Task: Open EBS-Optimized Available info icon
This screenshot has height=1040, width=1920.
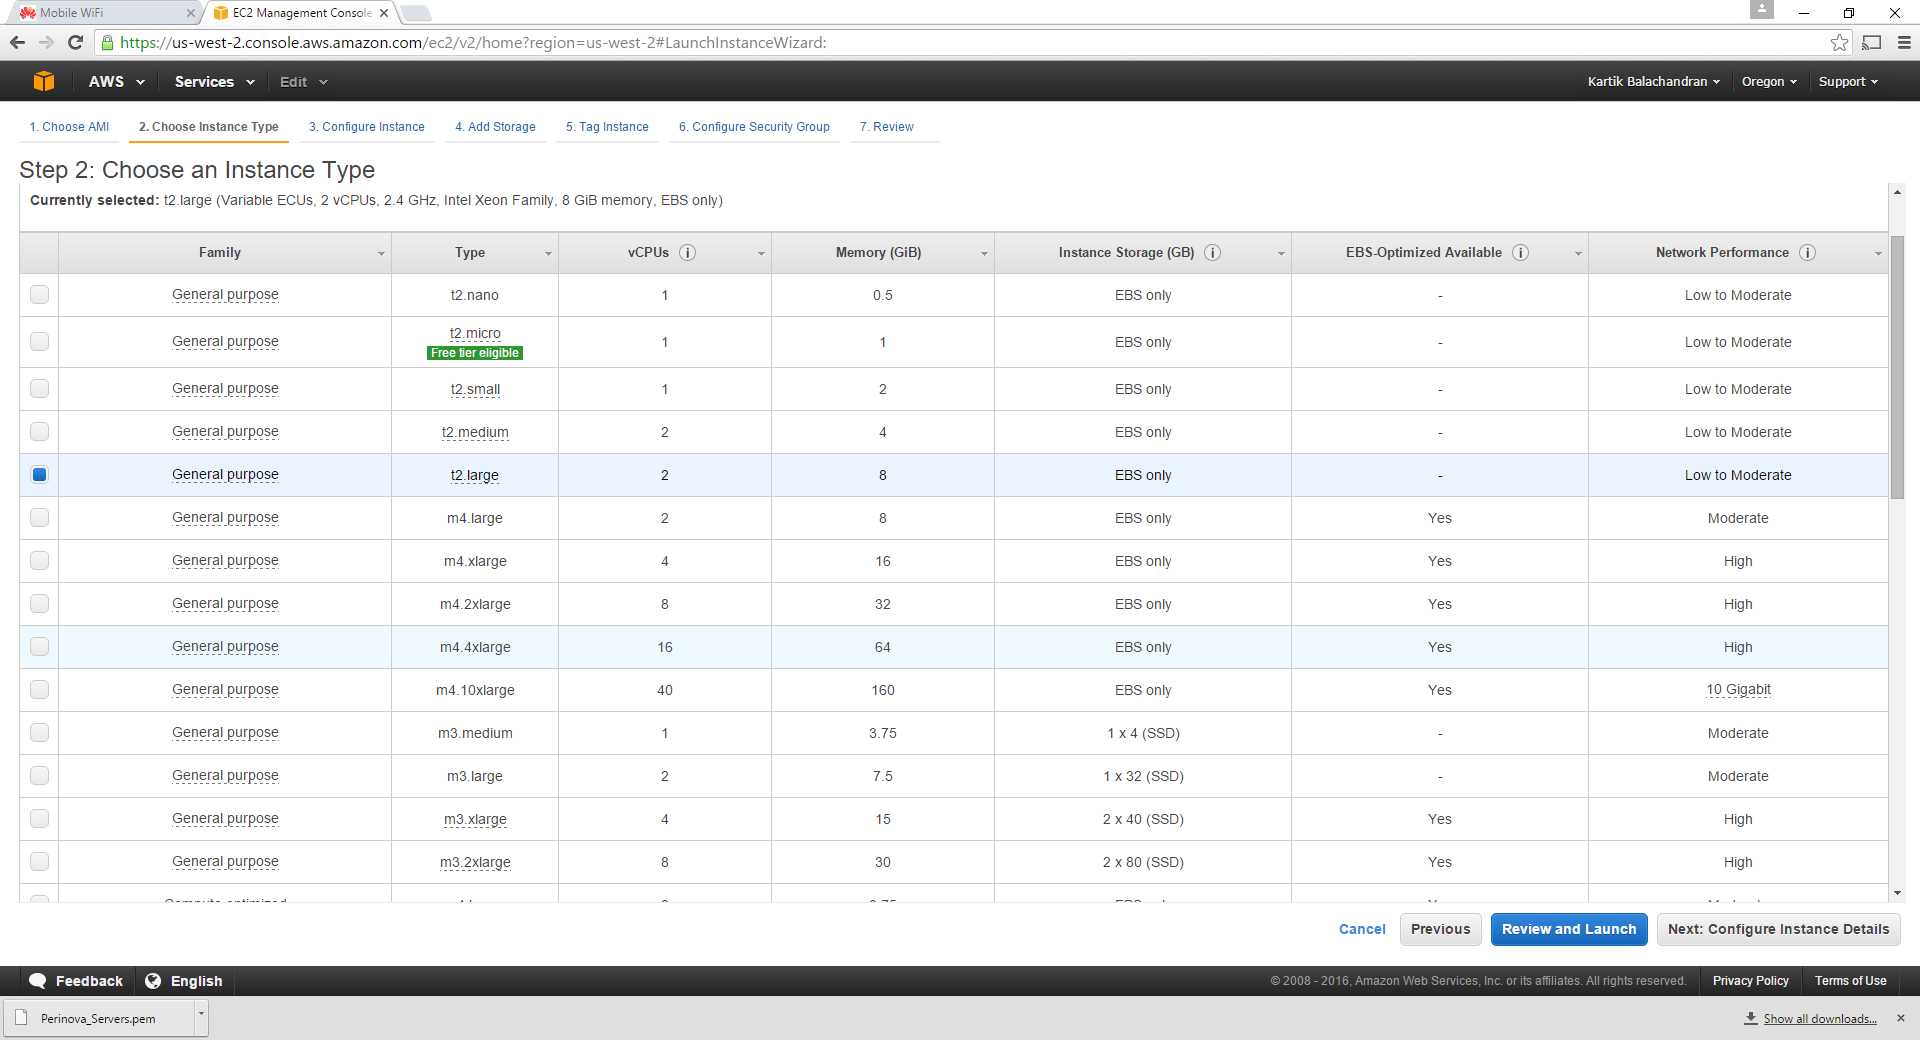Action: click(x=1520, y=253)
